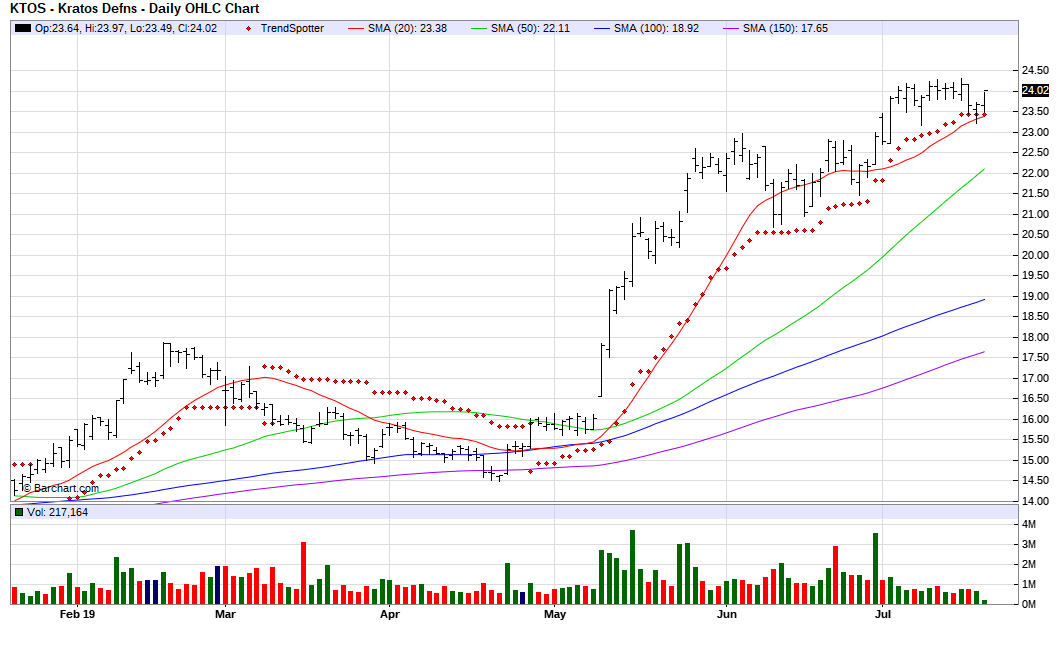Click the Mar date axis label
The image size is (1060, 645).
225,615
